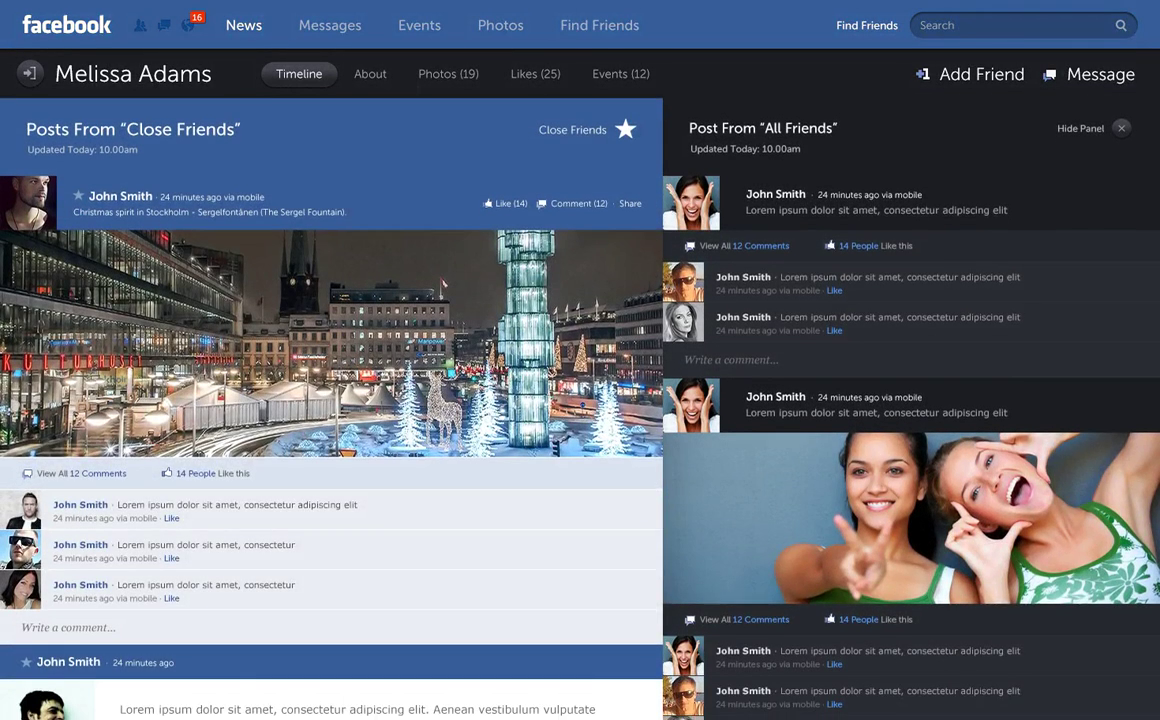Click the Search input field
This screenshot has width=1160, height=720.
[x=1010, y=25]
